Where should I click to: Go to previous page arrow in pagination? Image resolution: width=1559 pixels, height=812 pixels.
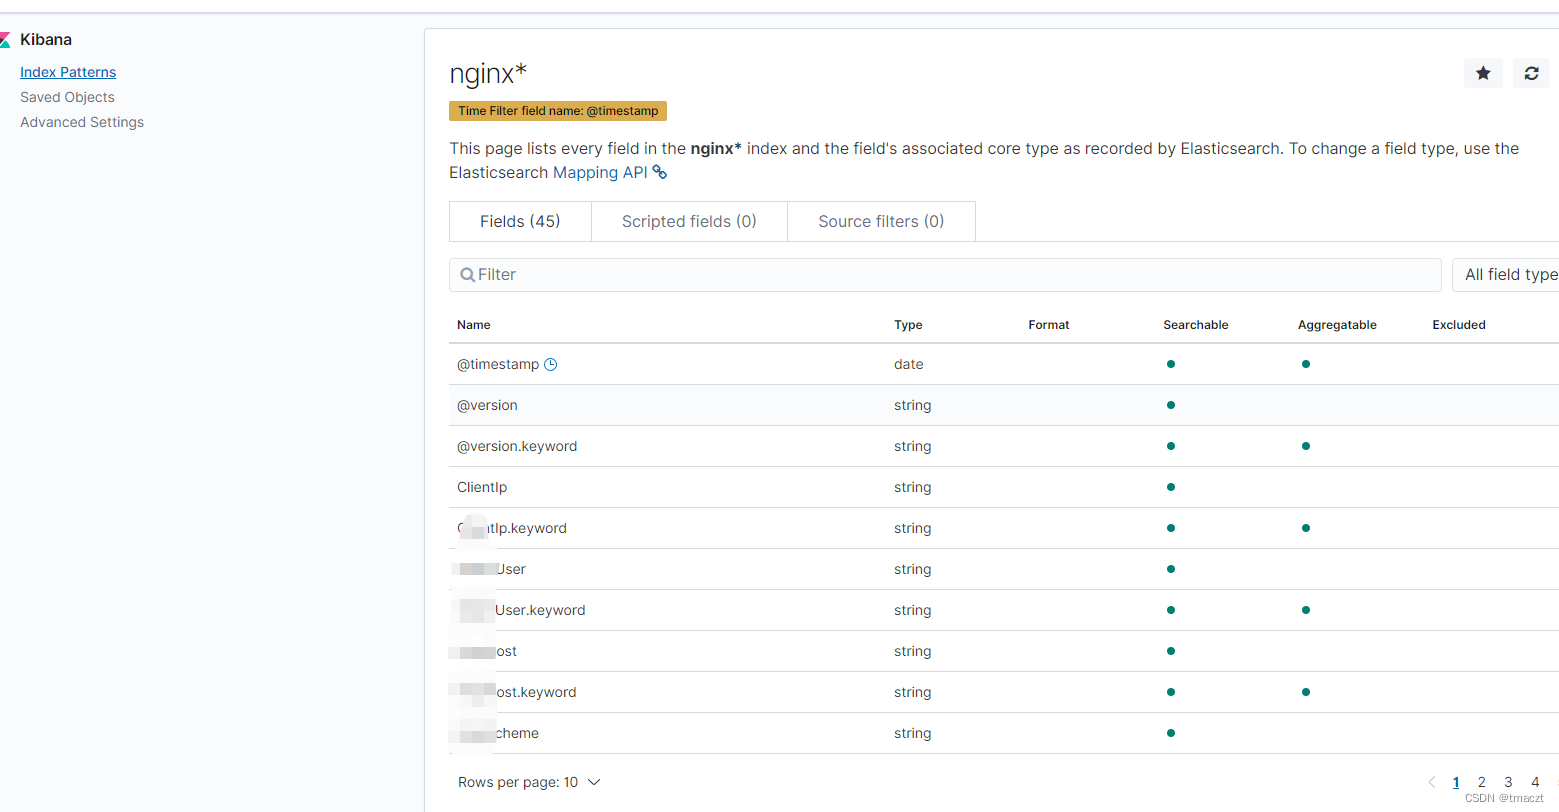click(x=1432, y=782)
